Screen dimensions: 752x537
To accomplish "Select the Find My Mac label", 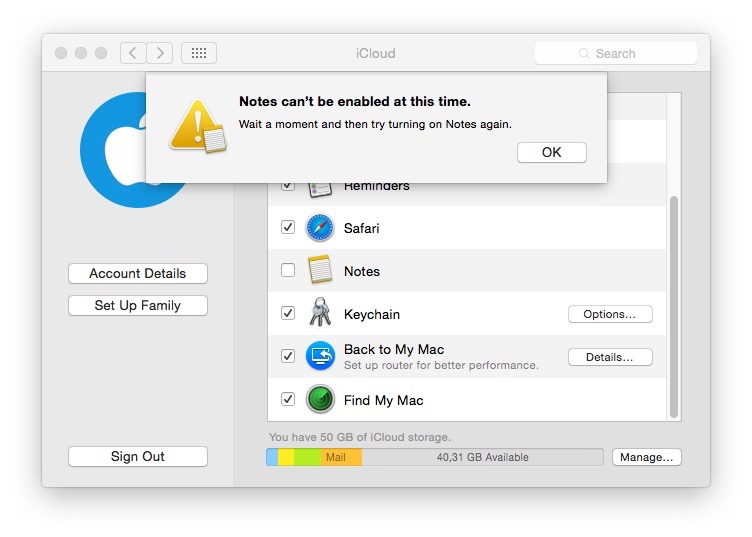I will tap(384, 400).
